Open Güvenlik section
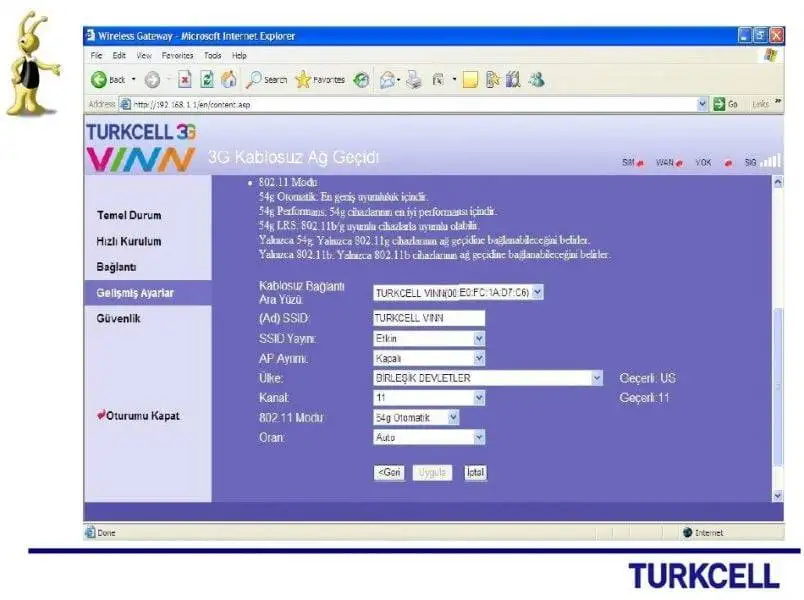Screen dimensions: 804x600 (118, 318)
